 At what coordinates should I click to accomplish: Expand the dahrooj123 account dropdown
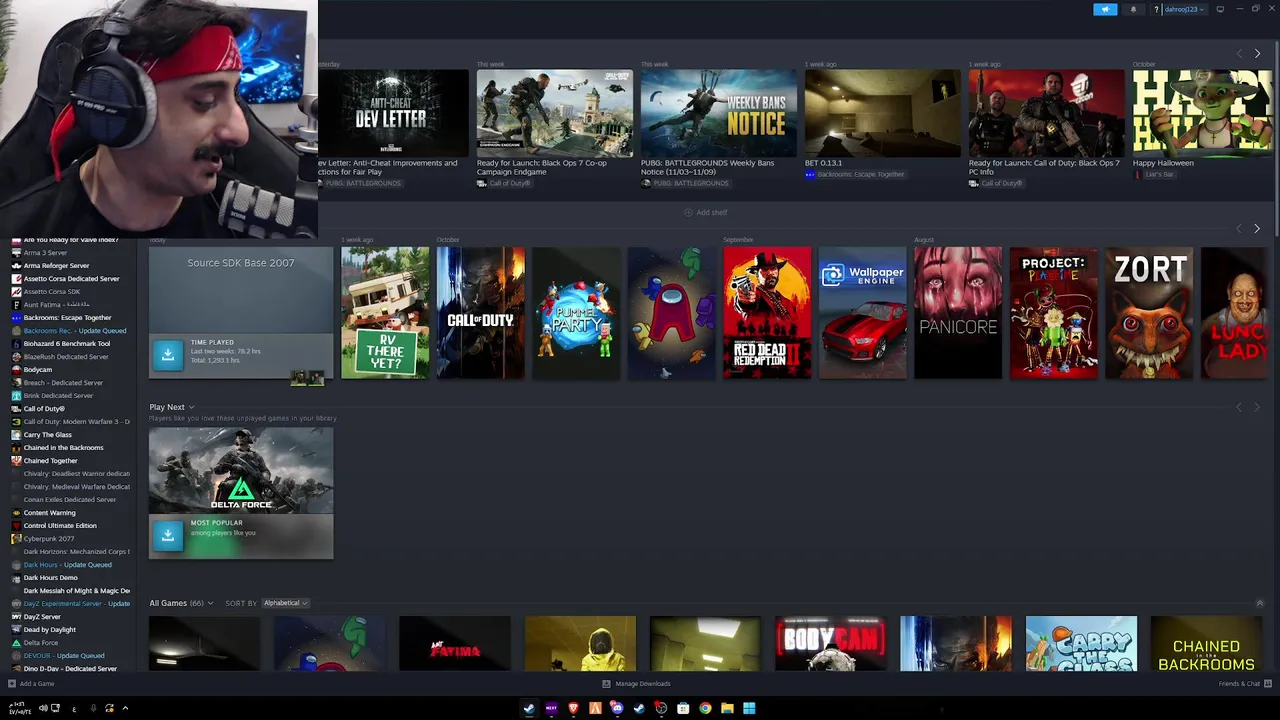click(1184, 9)
